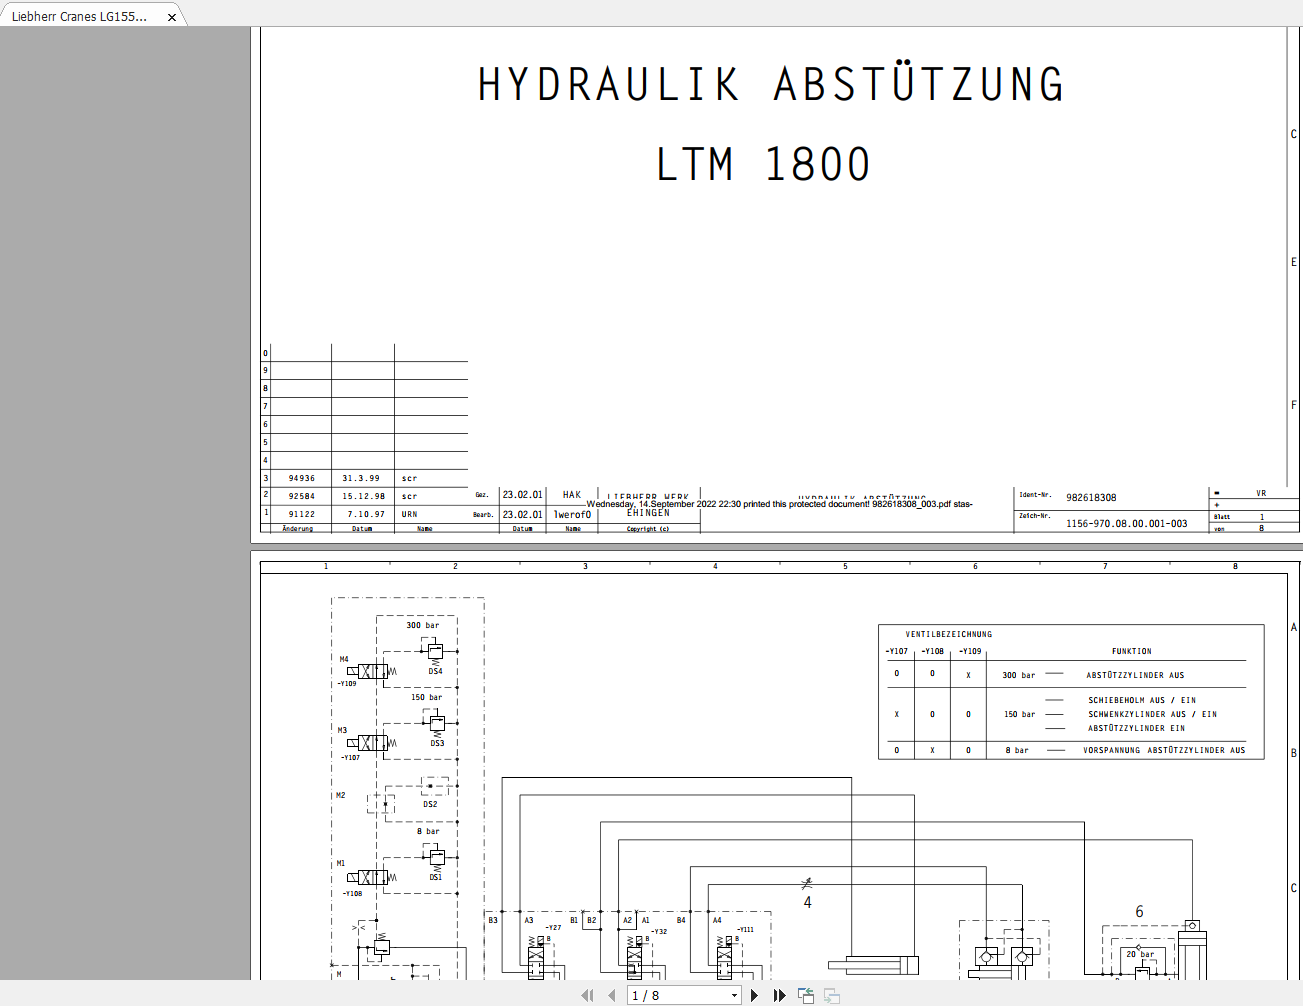Jump to the last page, page 8
The width and height of the screenshot is (1303, 1006).
pyautogui.click(x=779, y=995)
